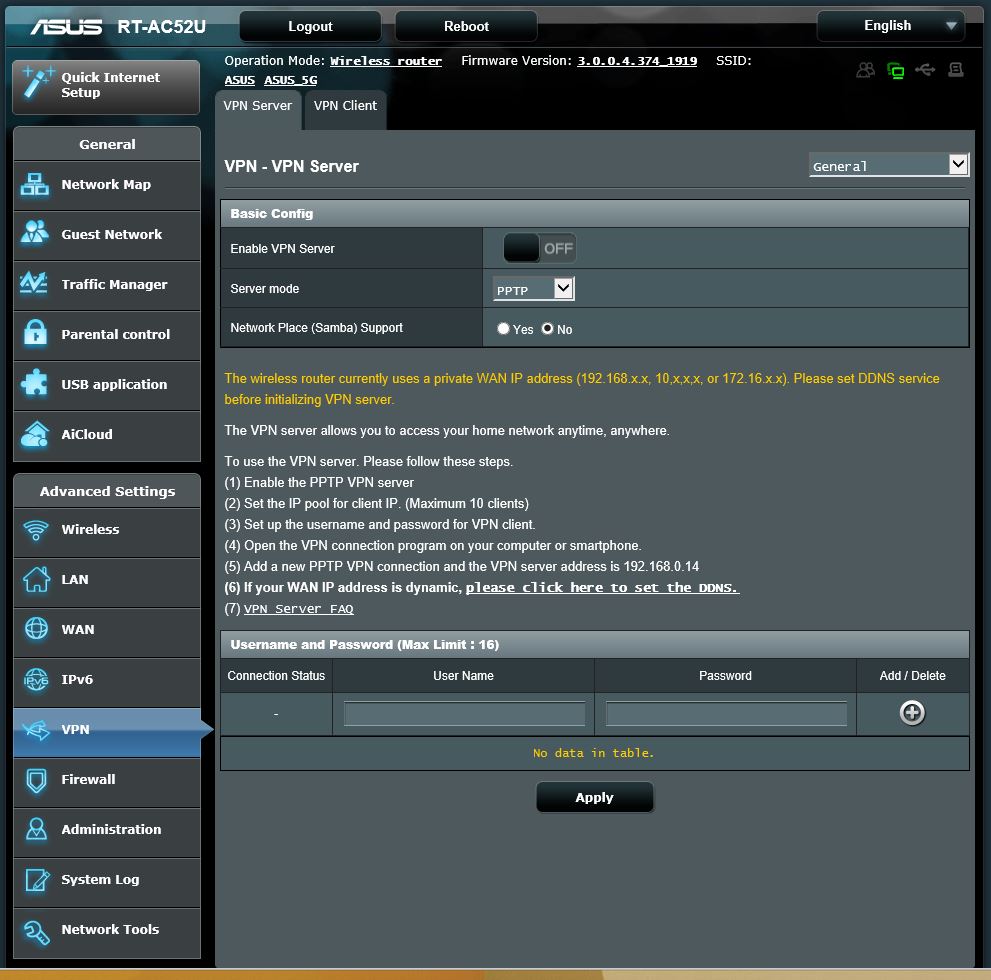
Task: Open the USB application page label
Action: pos(114,384)
